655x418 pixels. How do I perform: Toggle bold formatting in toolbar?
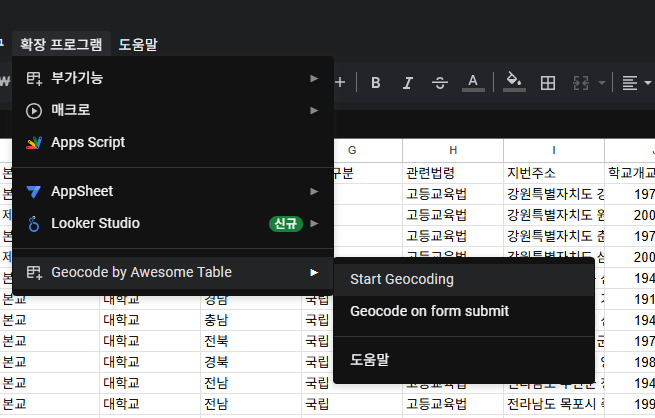pos(376,83)
